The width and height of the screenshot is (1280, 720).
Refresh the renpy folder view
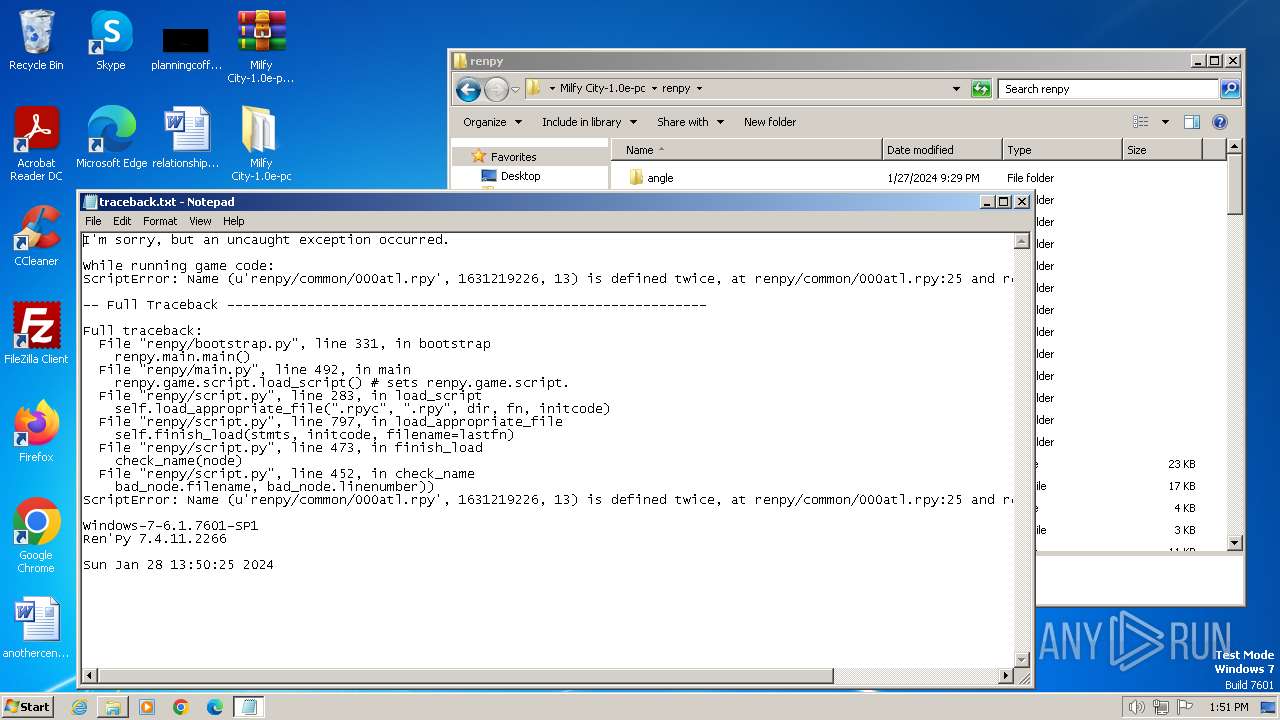[981, 89]
